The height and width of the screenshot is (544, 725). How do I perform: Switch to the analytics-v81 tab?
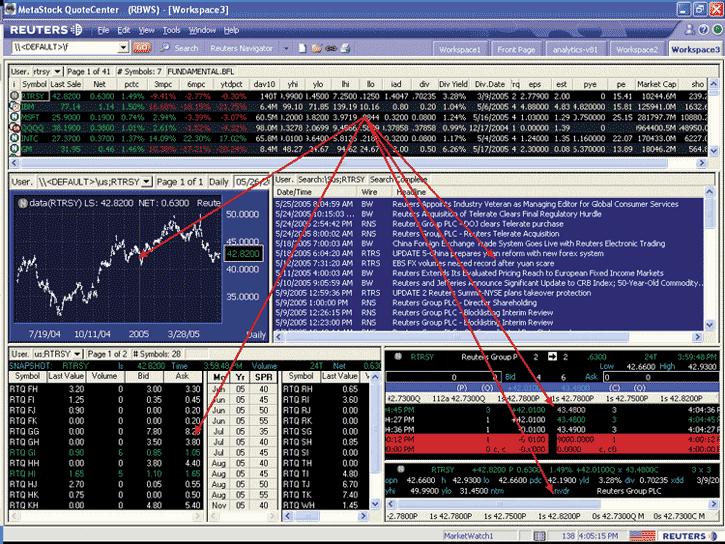[577, 48]
